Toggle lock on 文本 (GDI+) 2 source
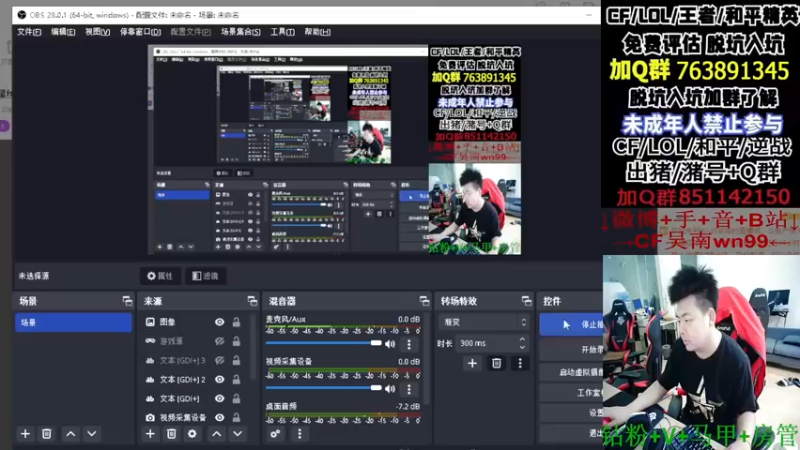Image resolution: width=800 pixels, height=450 pixels. (236, 380)
